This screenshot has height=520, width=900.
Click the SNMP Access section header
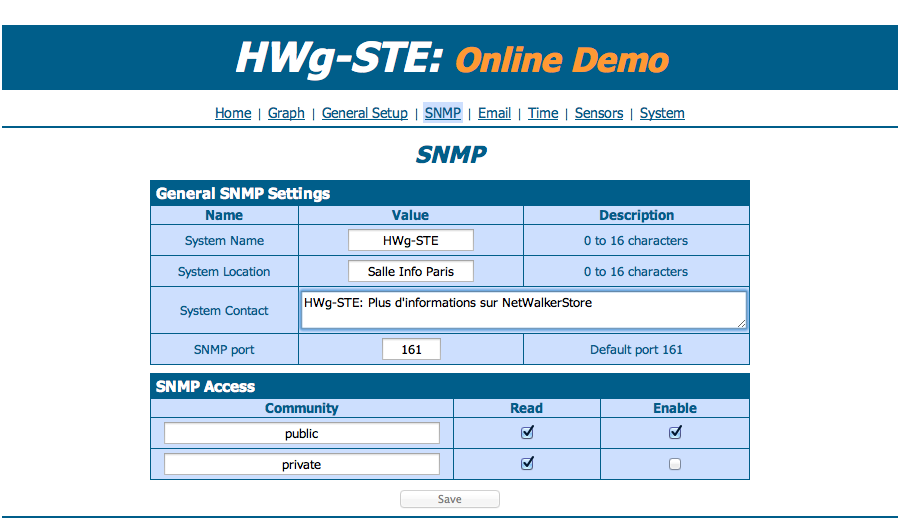point(450,386)
